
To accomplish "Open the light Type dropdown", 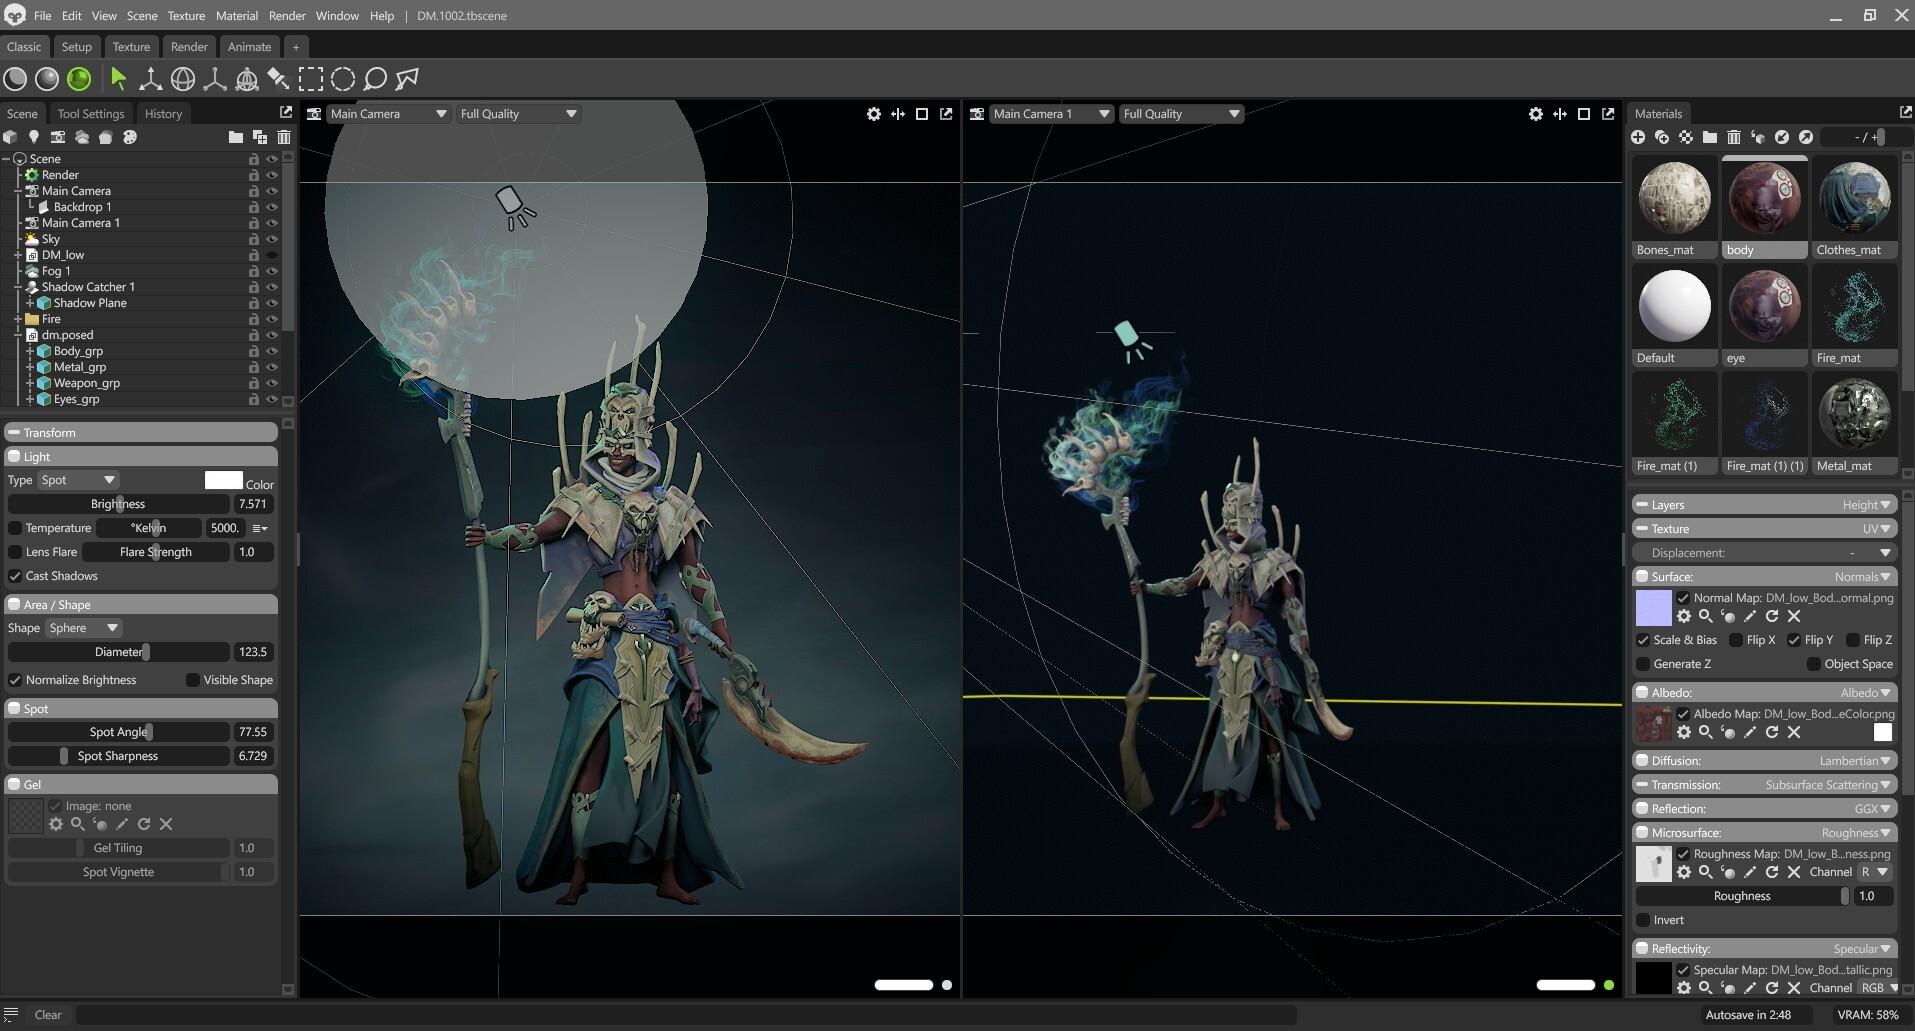I will pyautogui.click(x=78, y=480).
